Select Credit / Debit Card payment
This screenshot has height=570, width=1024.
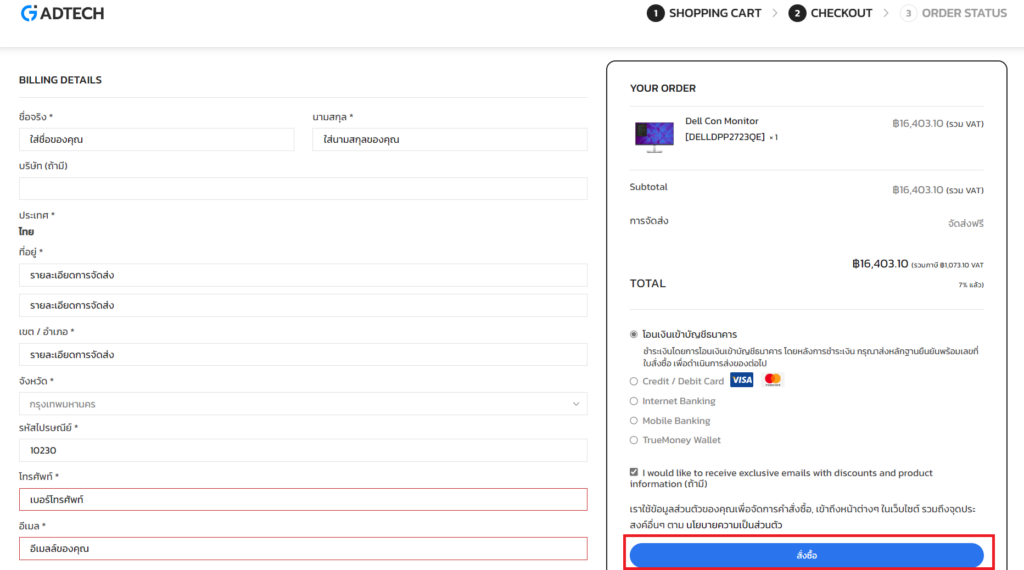click(x=634, y=381)
